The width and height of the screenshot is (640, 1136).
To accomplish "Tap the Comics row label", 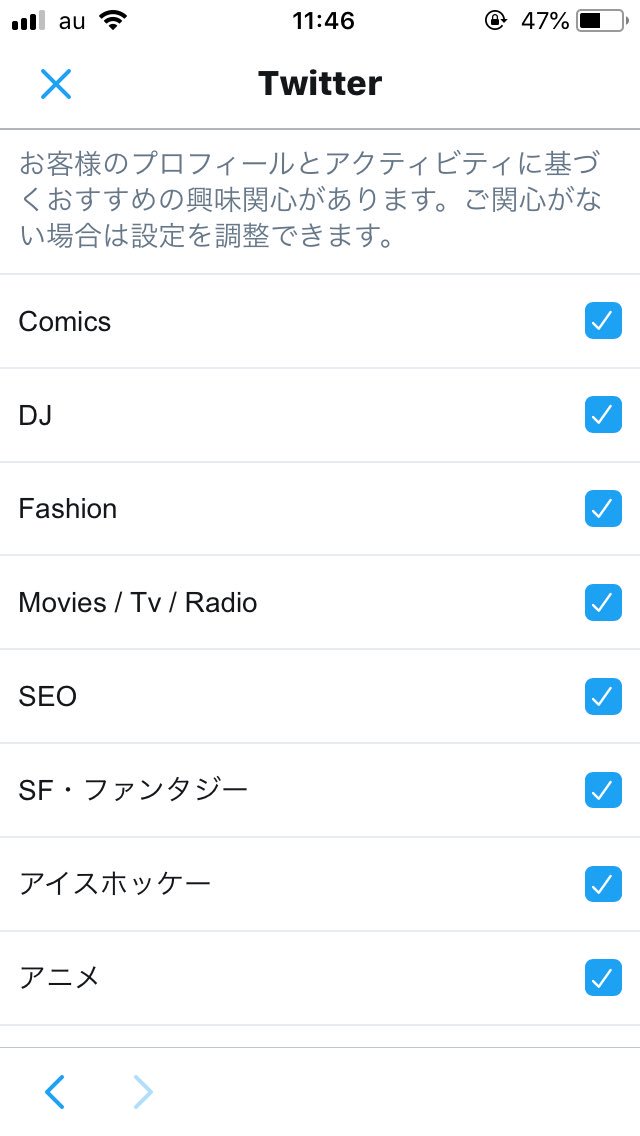I will pos(65,322).
